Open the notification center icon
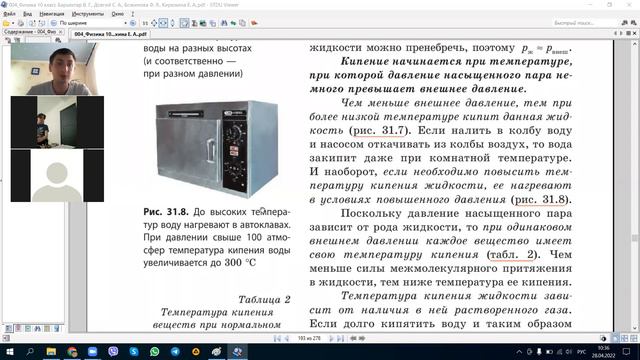This screenshot has height=360, width=640. click(627, 351)
